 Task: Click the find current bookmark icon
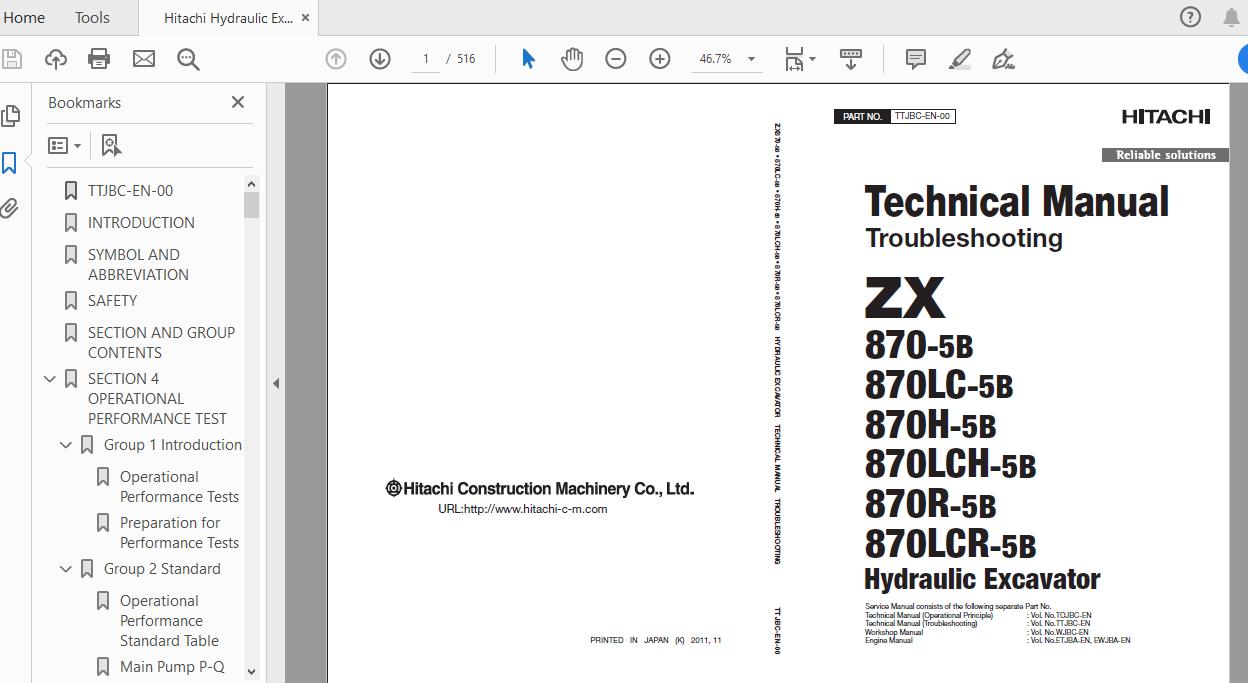[111, 146]
